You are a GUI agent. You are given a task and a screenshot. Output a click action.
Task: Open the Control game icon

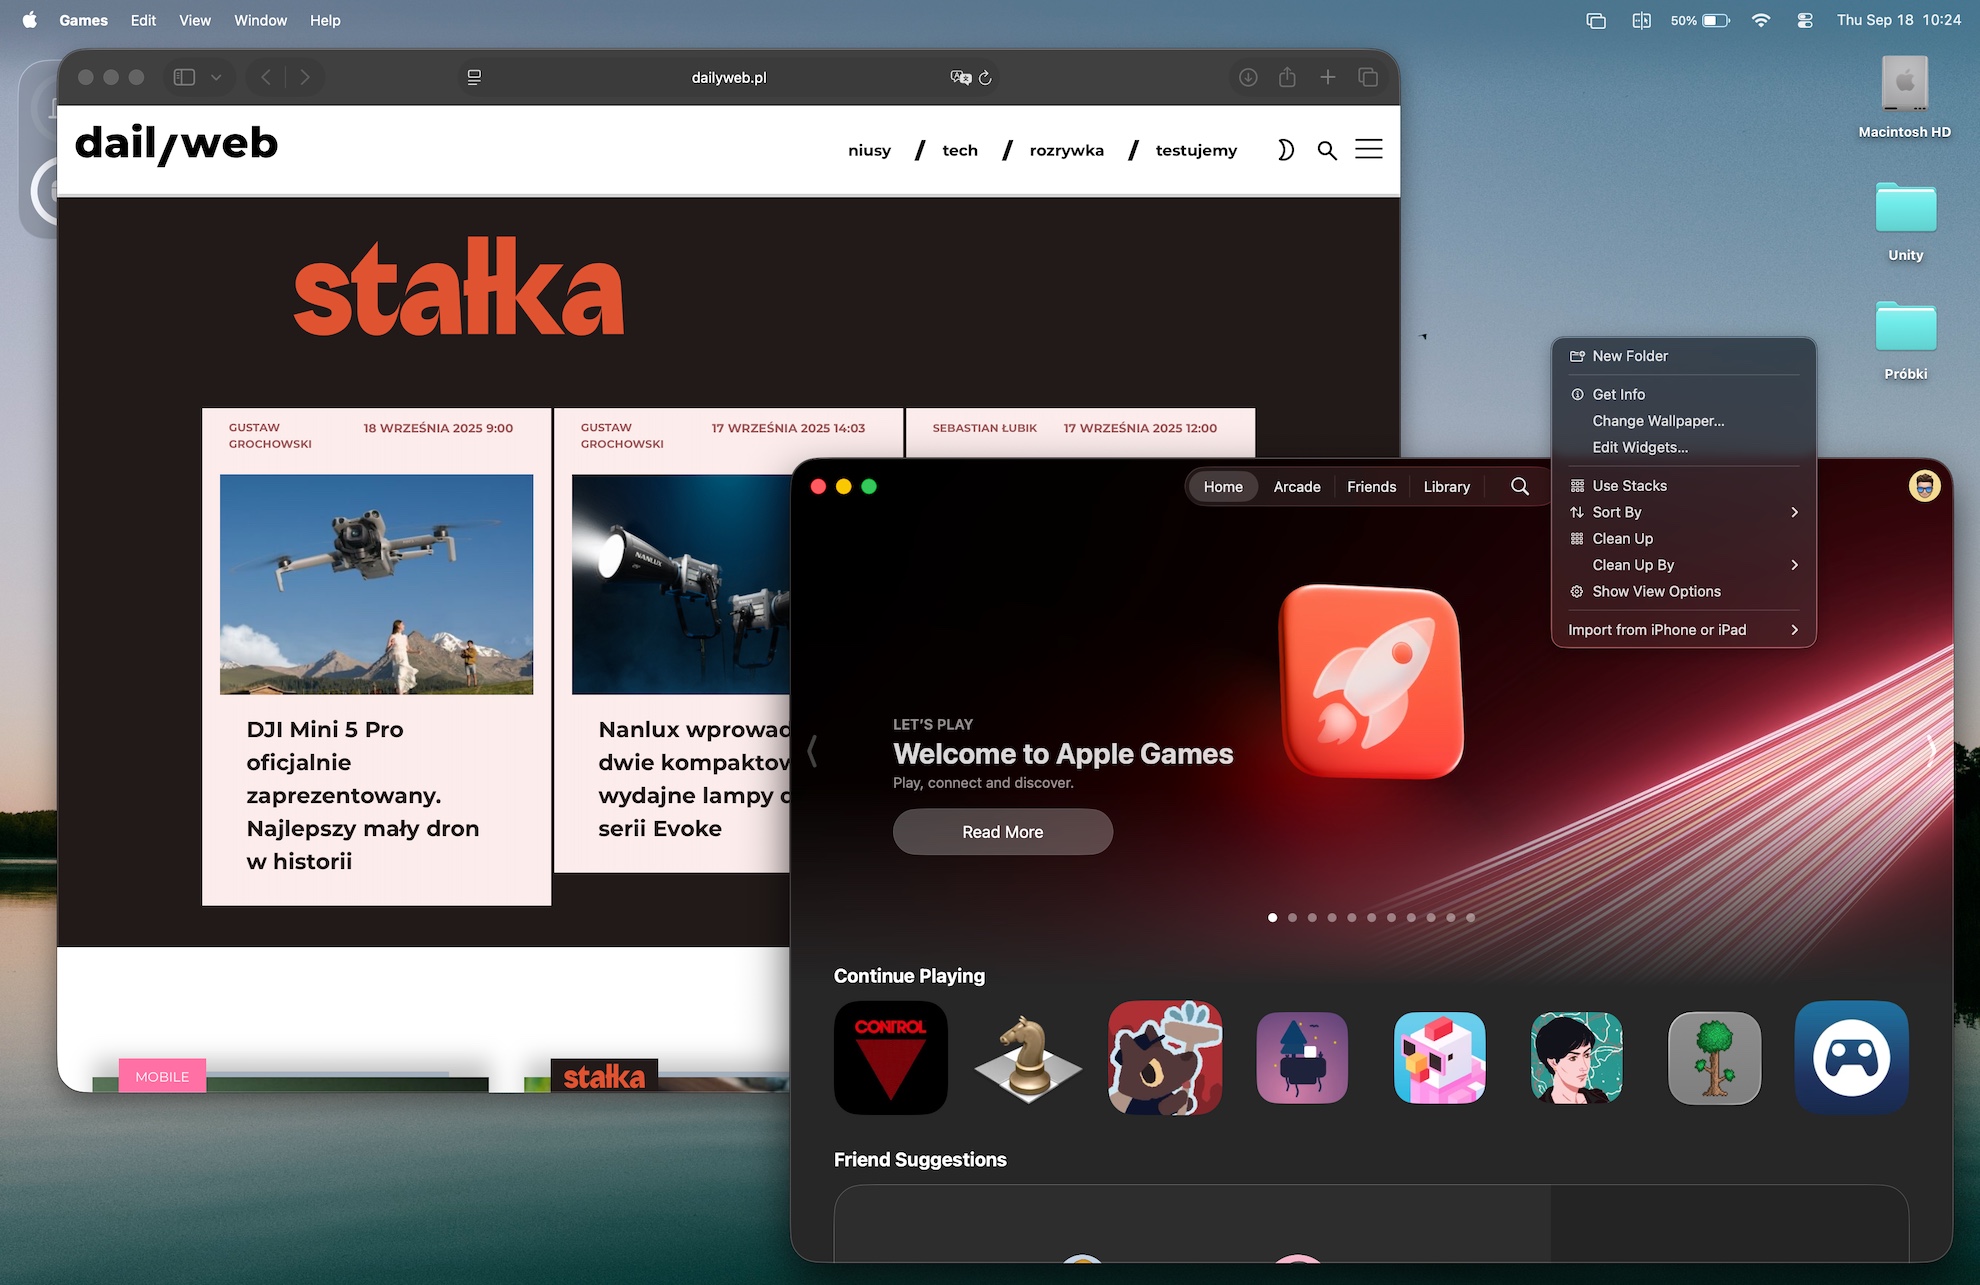pos(890,1057)
